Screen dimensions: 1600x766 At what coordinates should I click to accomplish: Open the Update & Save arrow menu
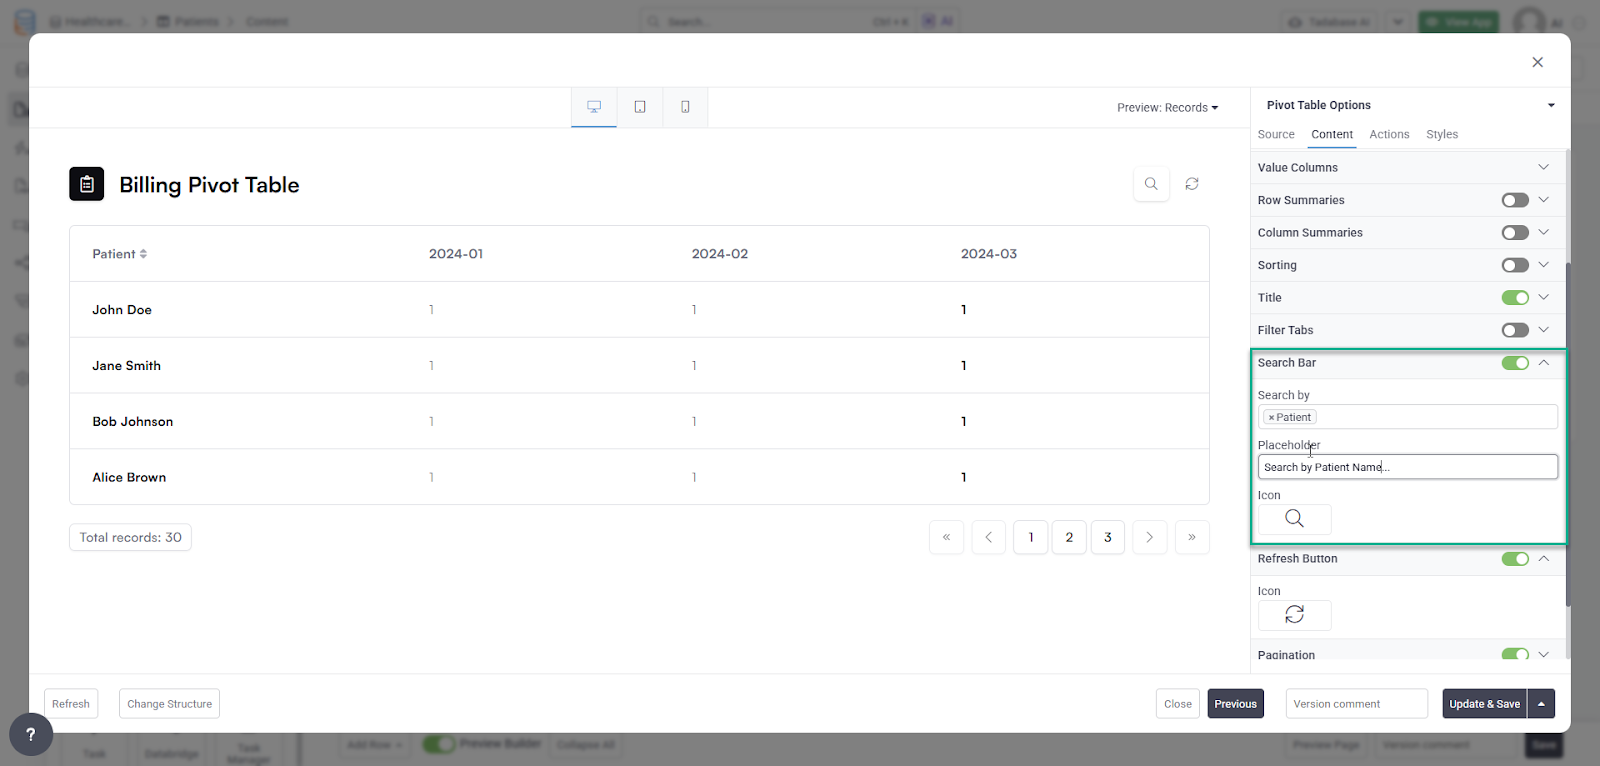coord(1541,704)
